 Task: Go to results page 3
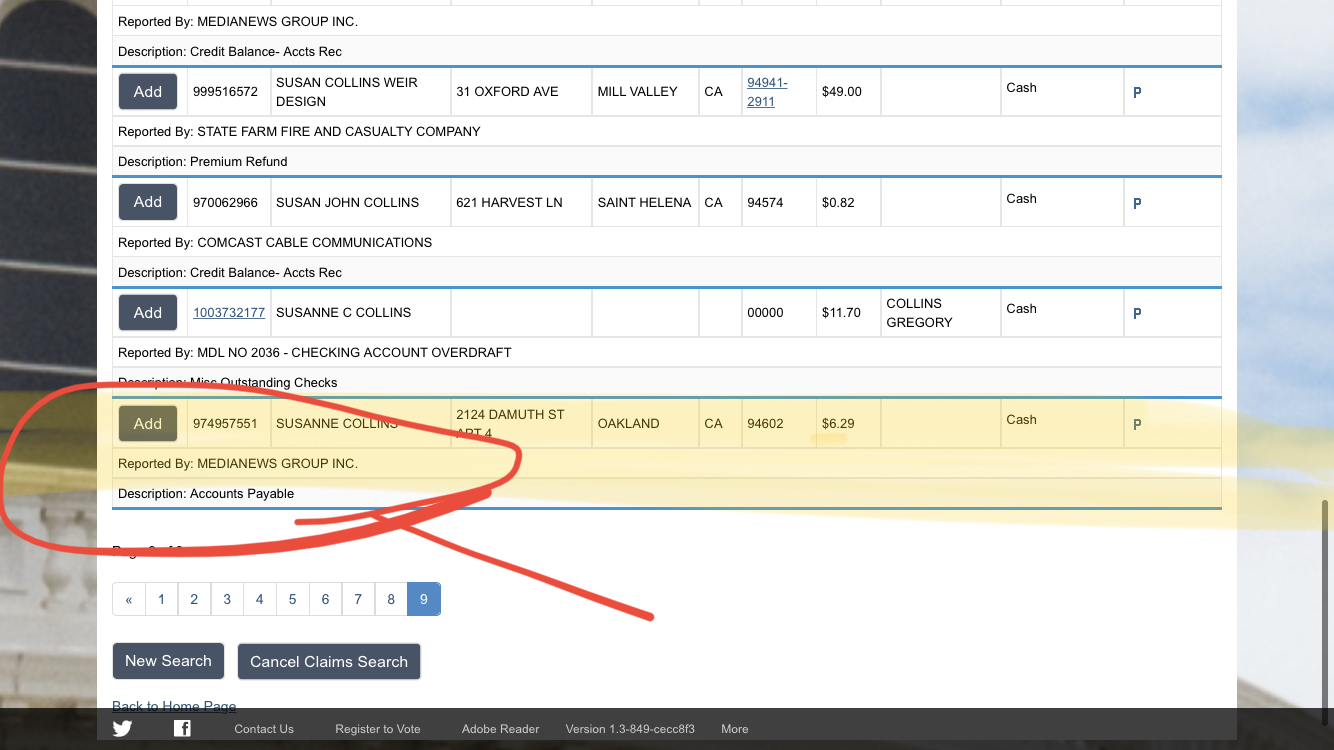click(227, 599)
